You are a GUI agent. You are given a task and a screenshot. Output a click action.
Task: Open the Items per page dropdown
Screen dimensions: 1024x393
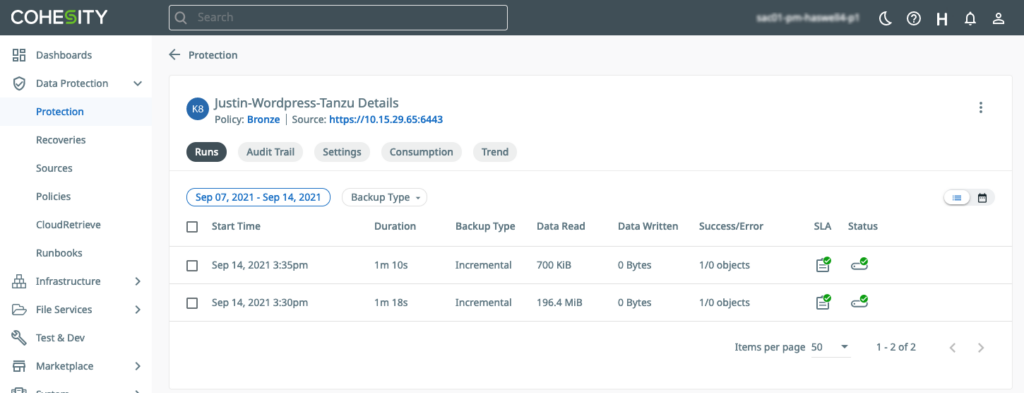click(x=830, y=347)
